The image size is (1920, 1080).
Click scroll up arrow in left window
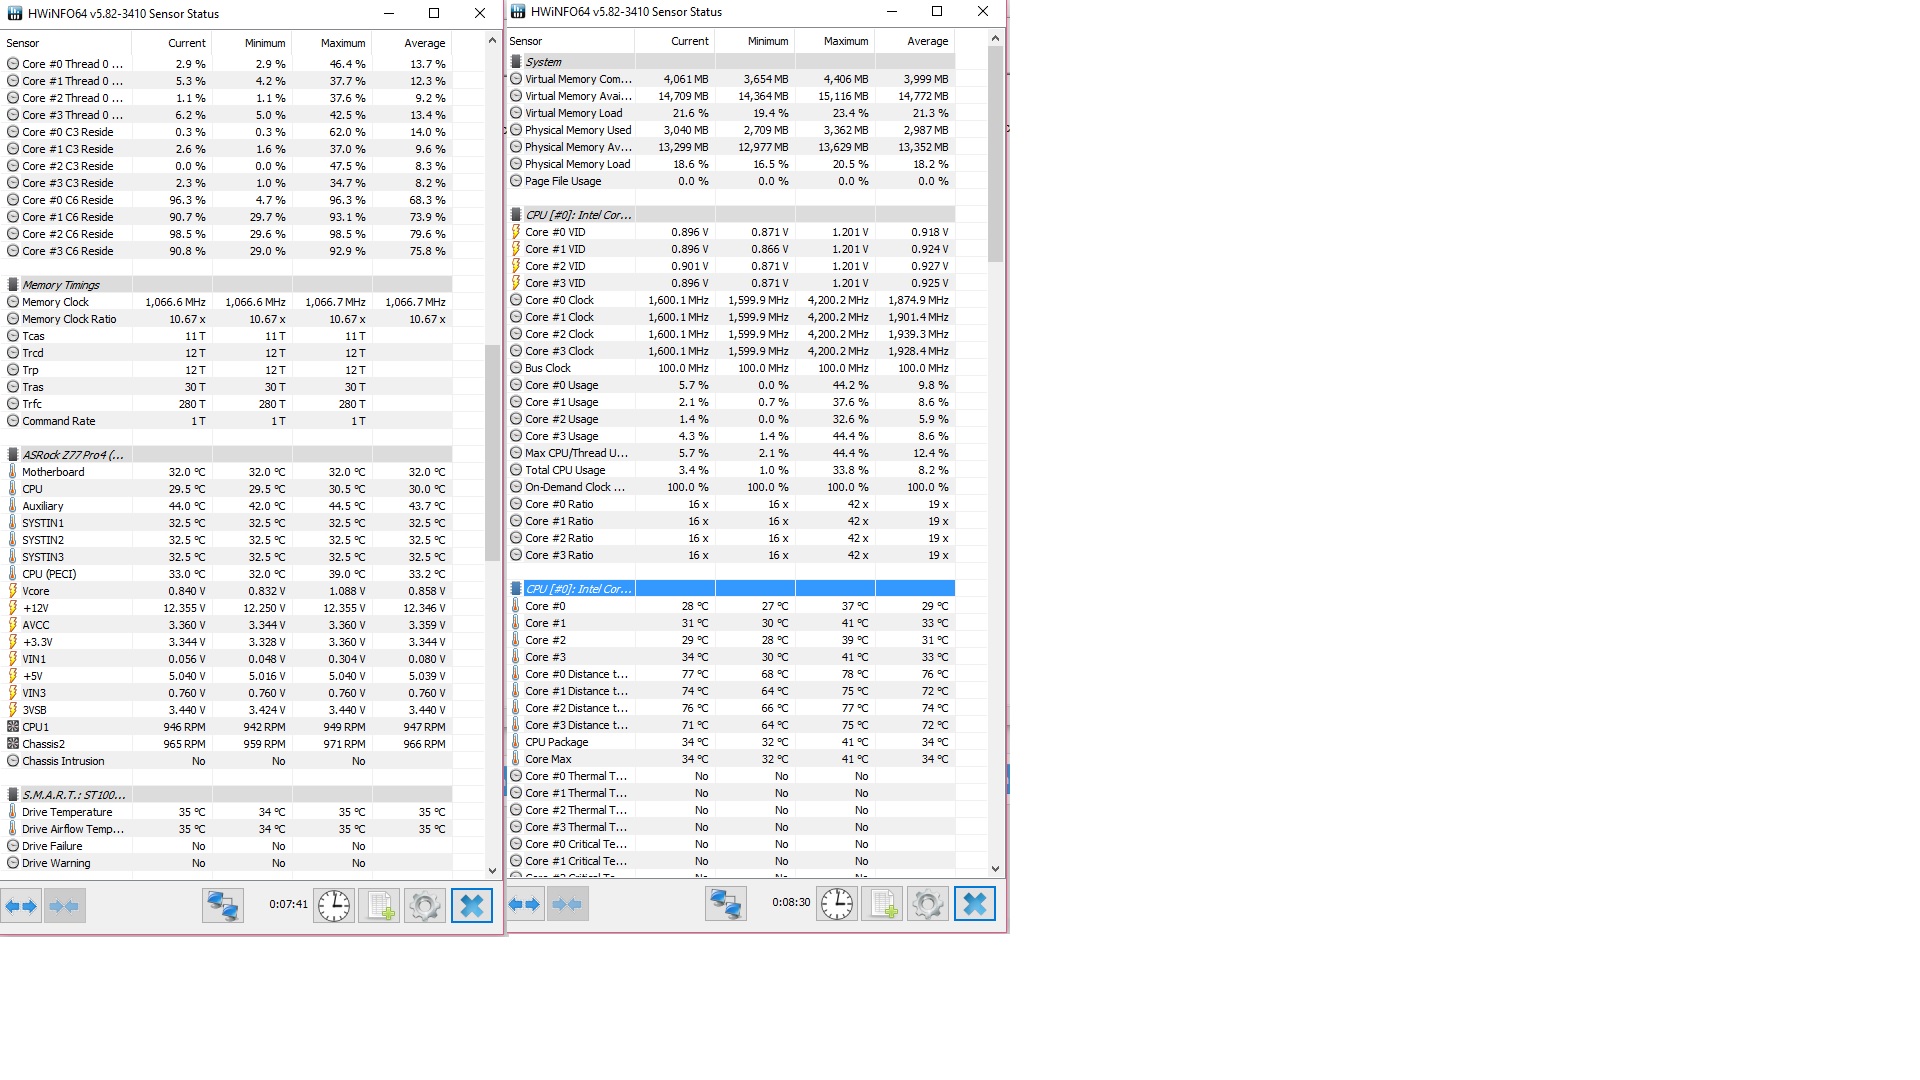click(x=492, y=41)
